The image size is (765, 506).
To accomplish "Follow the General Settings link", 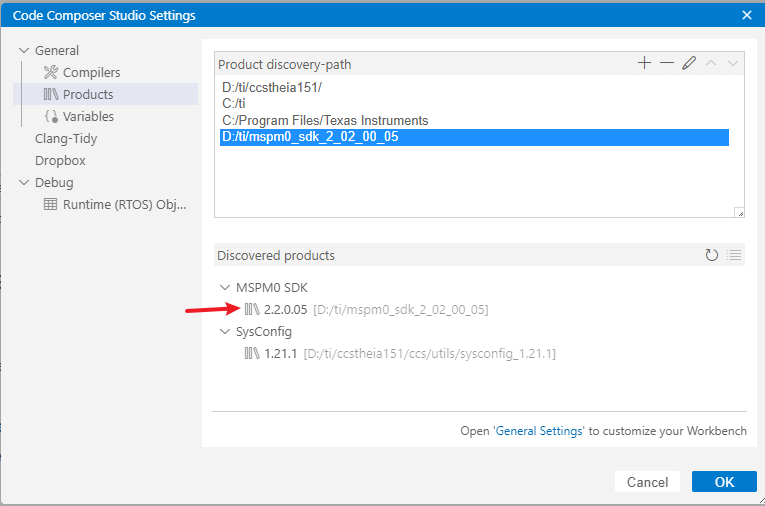I will (539, 431).
